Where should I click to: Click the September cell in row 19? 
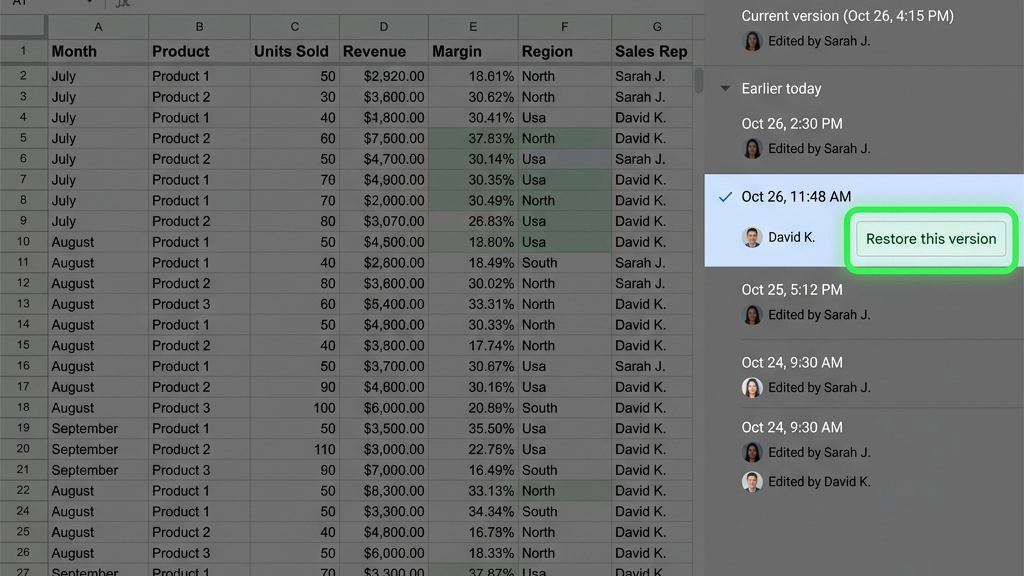tap(98, 428)
